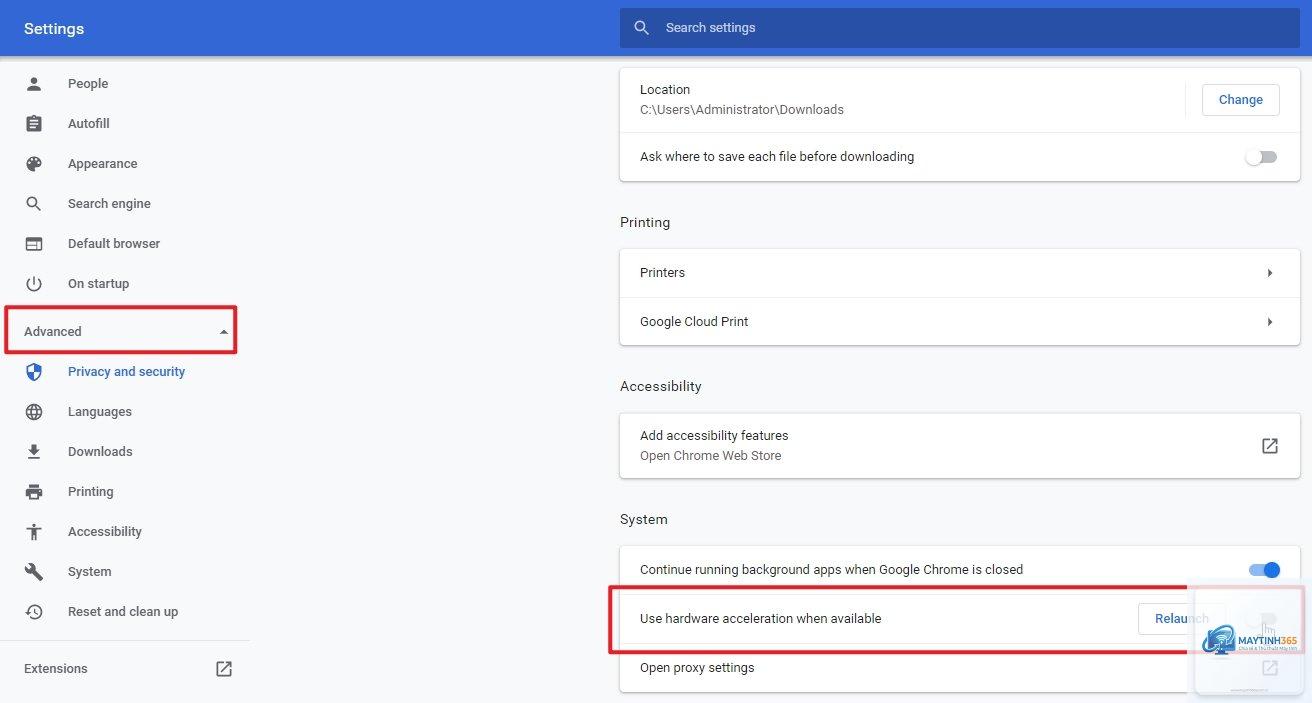Click Open Chrome Web Store subtitle
Screen dimensions: 1312x703
click(x=711, y=456)
